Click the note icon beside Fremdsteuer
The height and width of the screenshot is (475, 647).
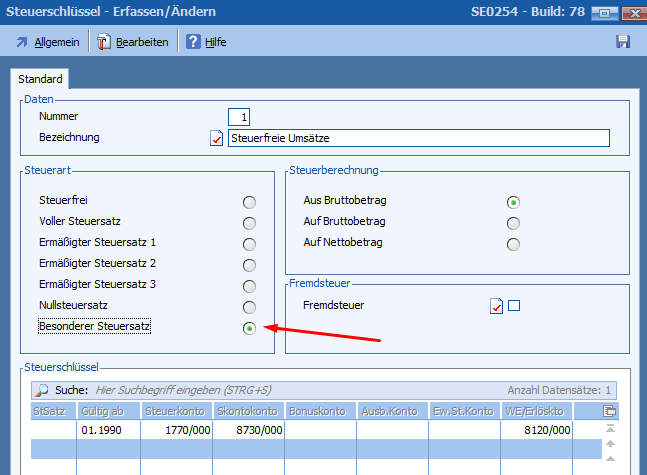[x=496, y=306]
